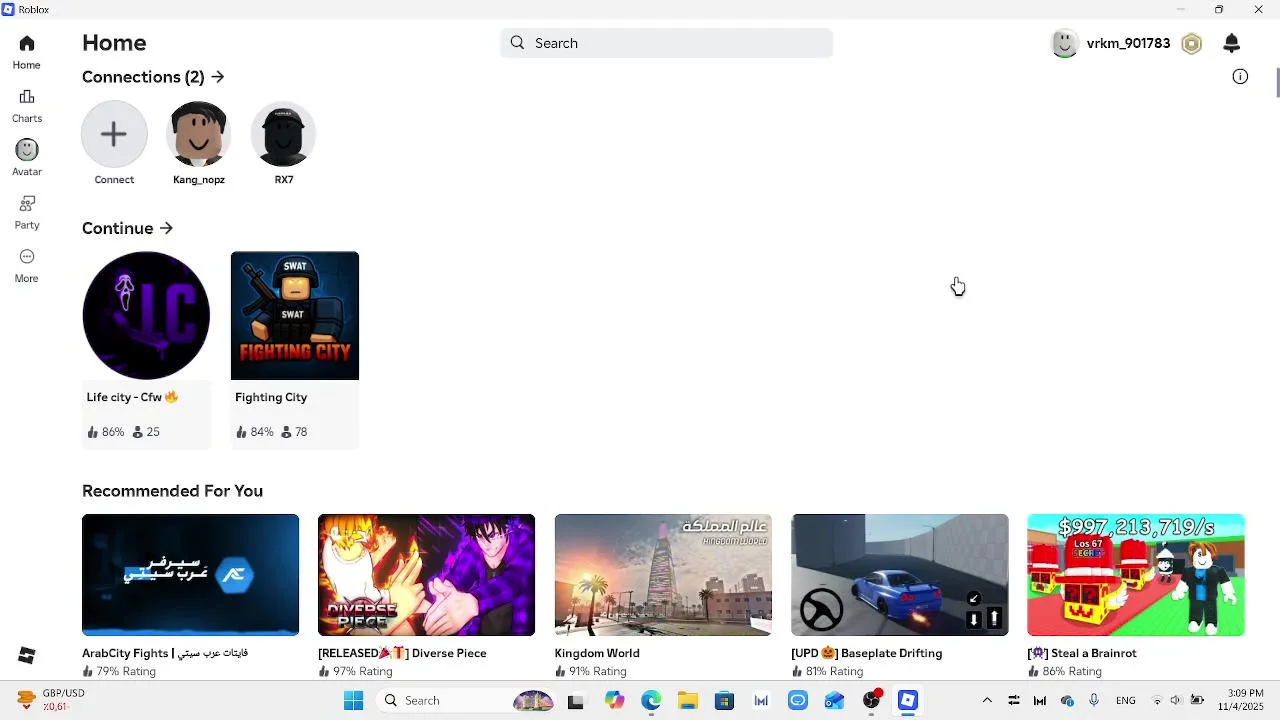Click the Robux currency icon
1280x720 pixels.
[1191, 43]
